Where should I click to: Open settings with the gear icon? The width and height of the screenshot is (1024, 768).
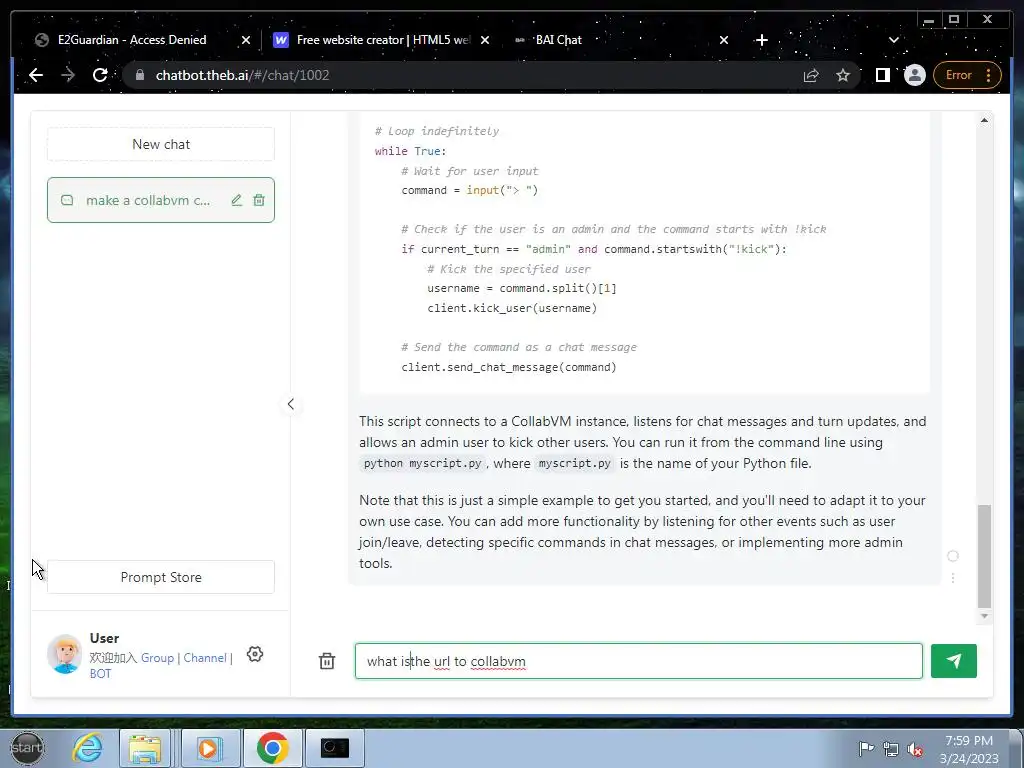pyautogui.click(x=255, y=654)
